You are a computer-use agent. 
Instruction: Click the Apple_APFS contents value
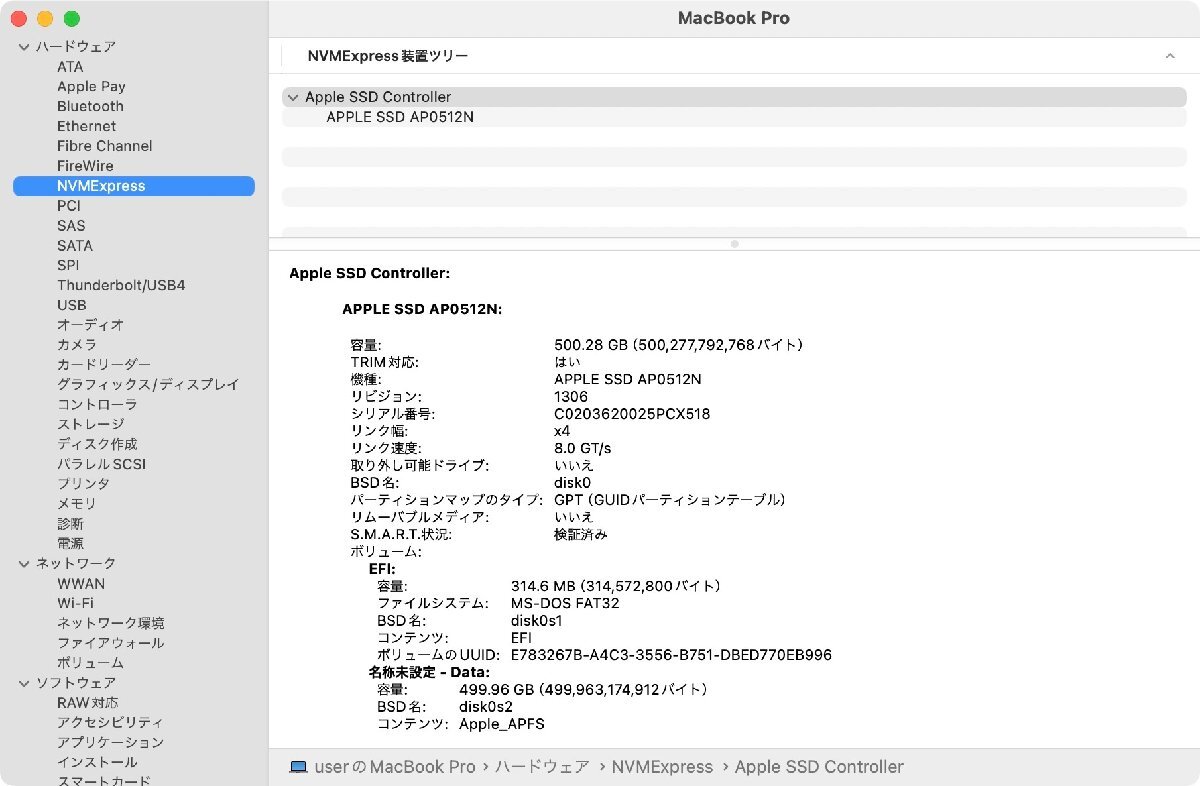click(502, 724)
